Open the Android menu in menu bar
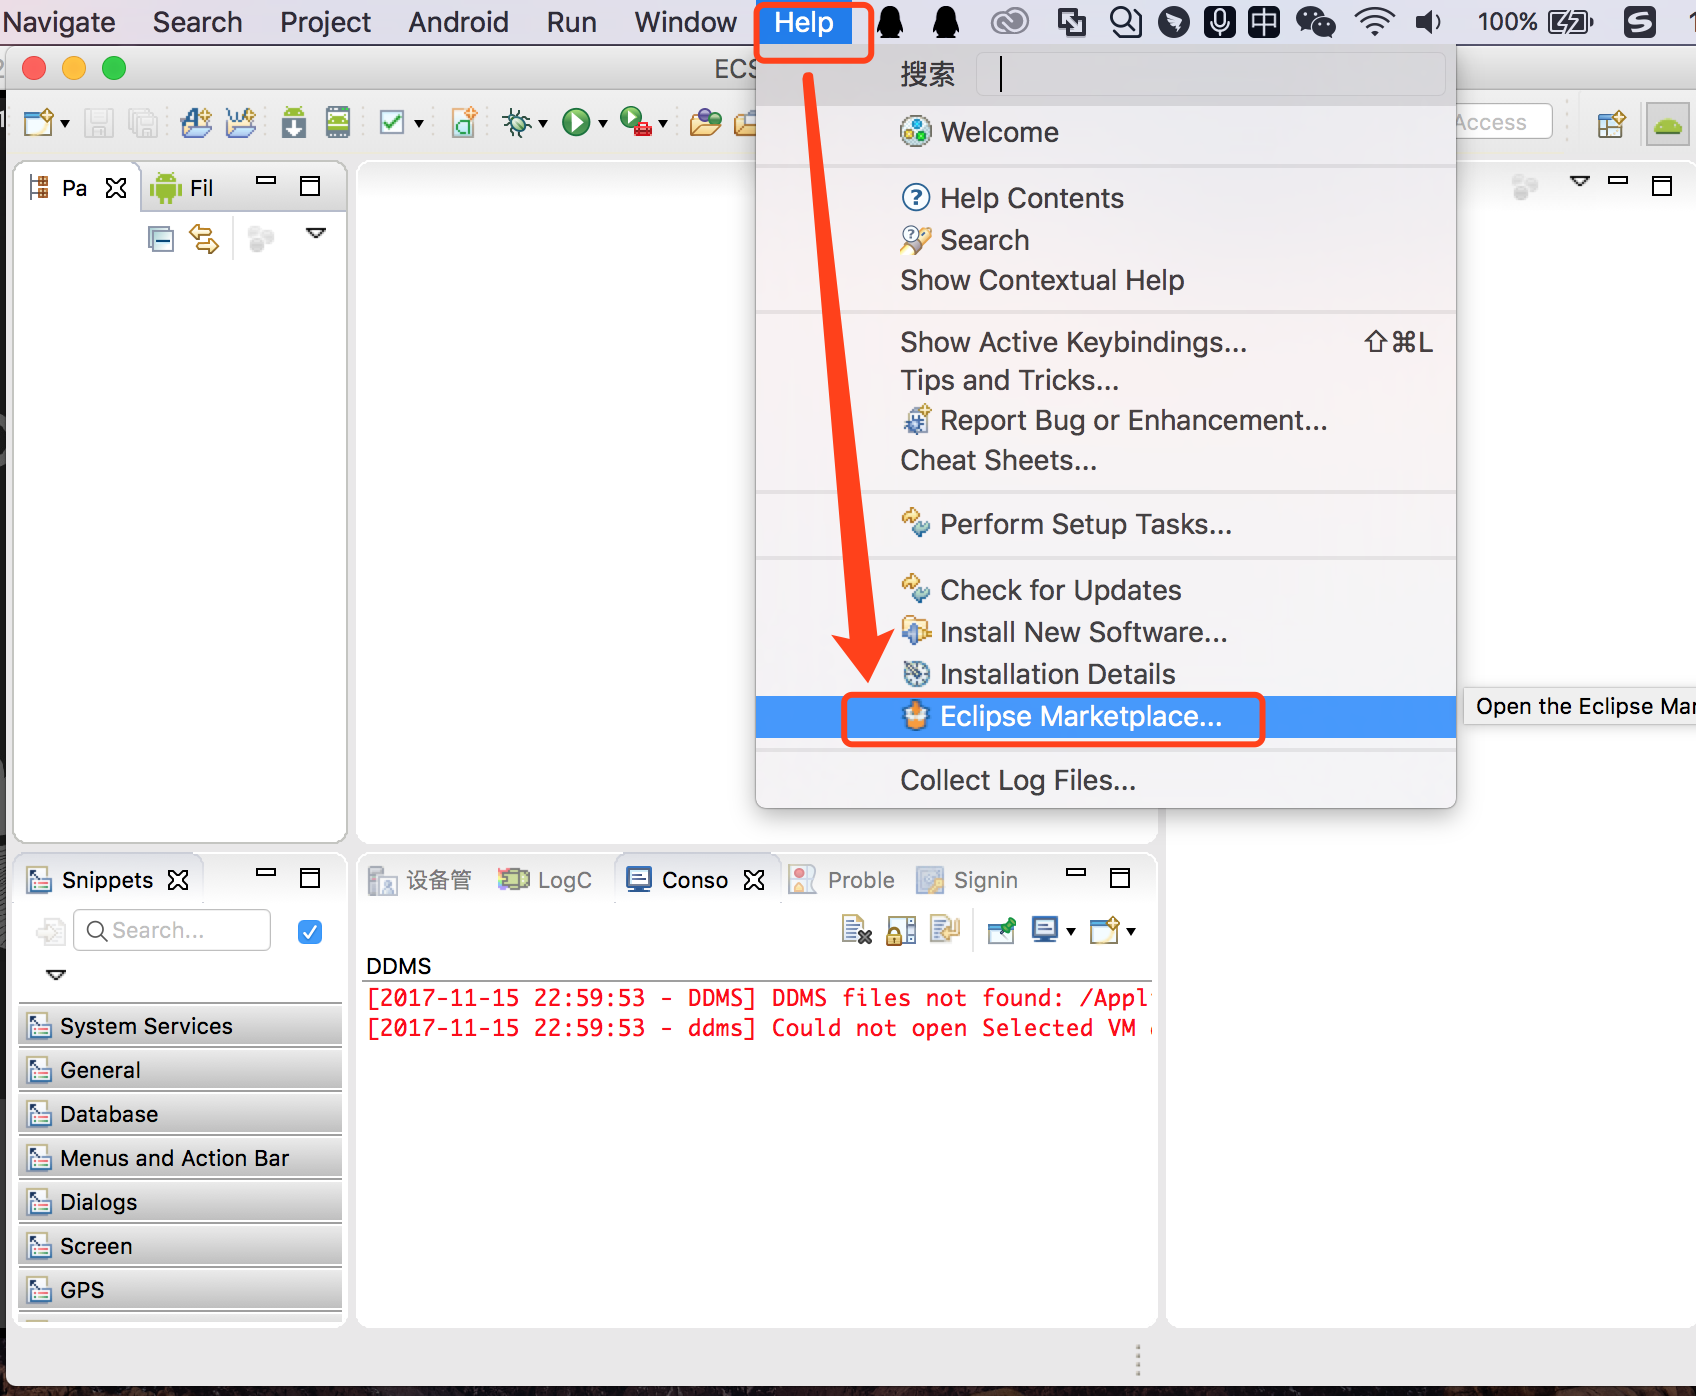The image size is (1696, 1396). coord(458,22)
